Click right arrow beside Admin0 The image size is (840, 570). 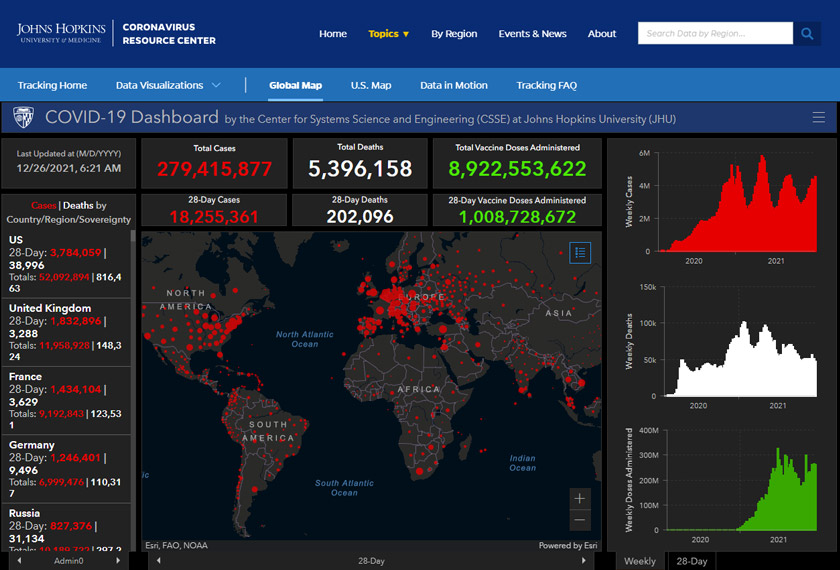click(117, 561)
